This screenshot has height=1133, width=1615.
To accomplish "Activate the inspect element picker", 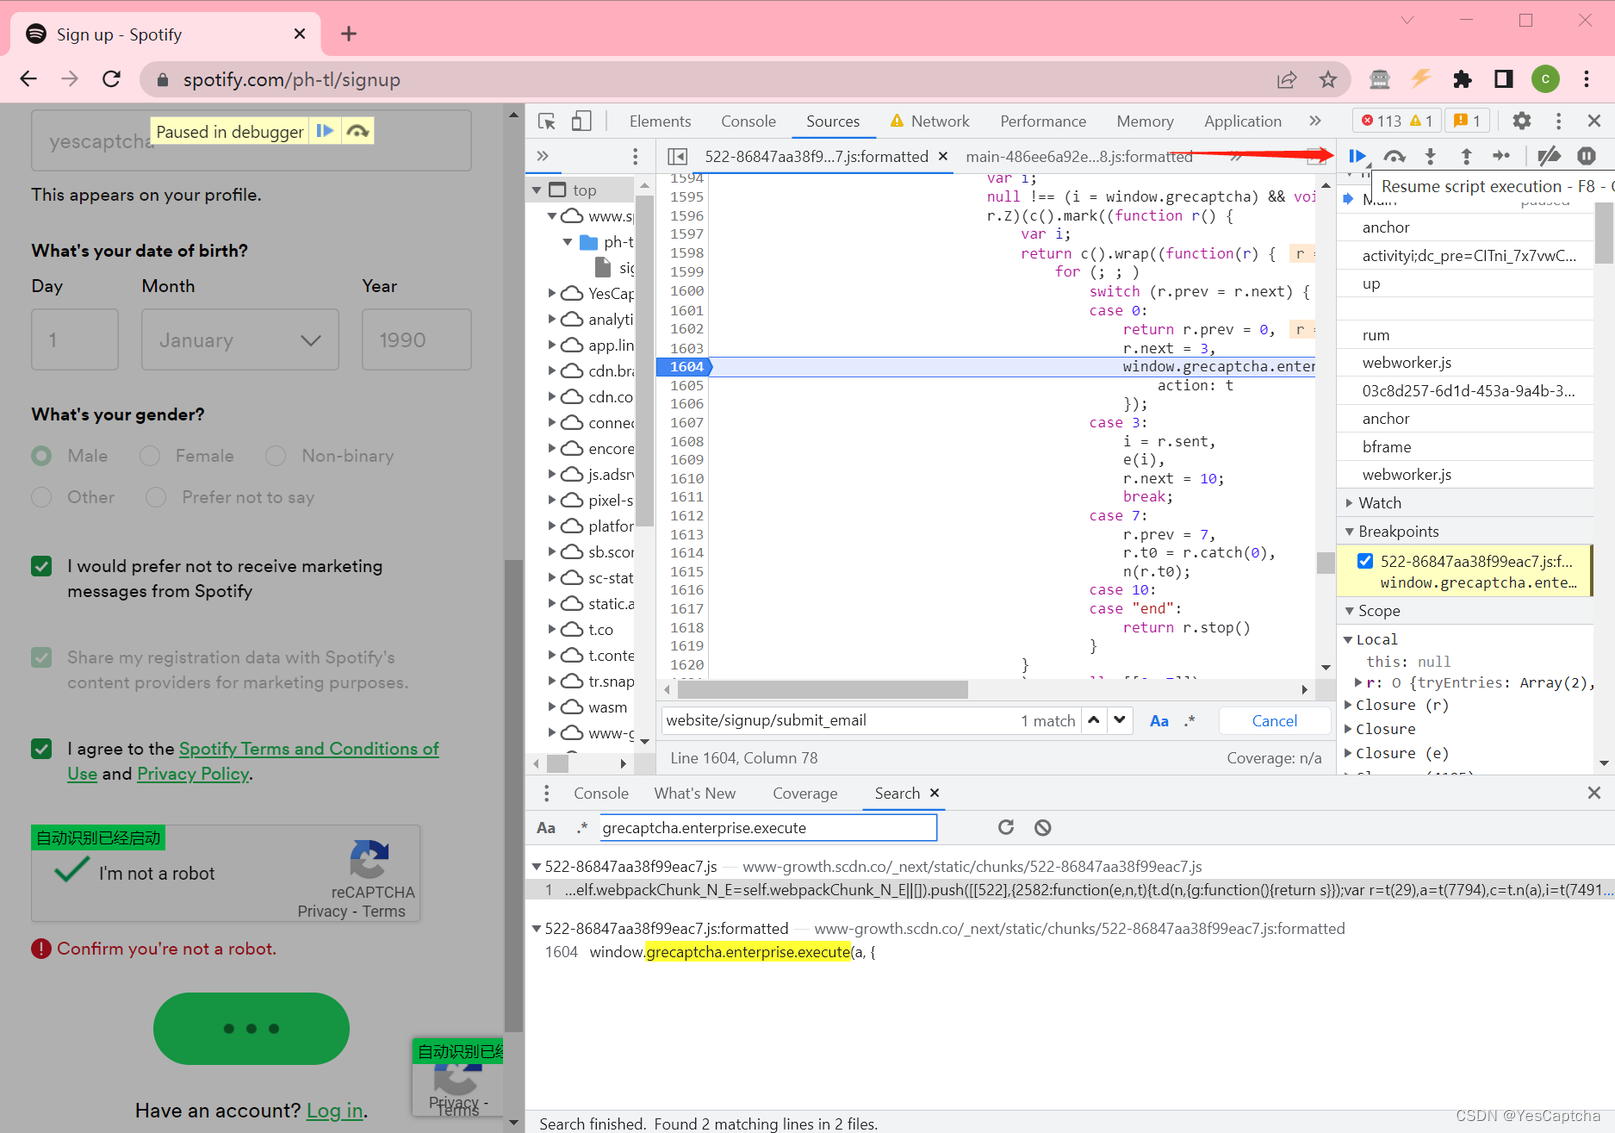I will [547, 121].
